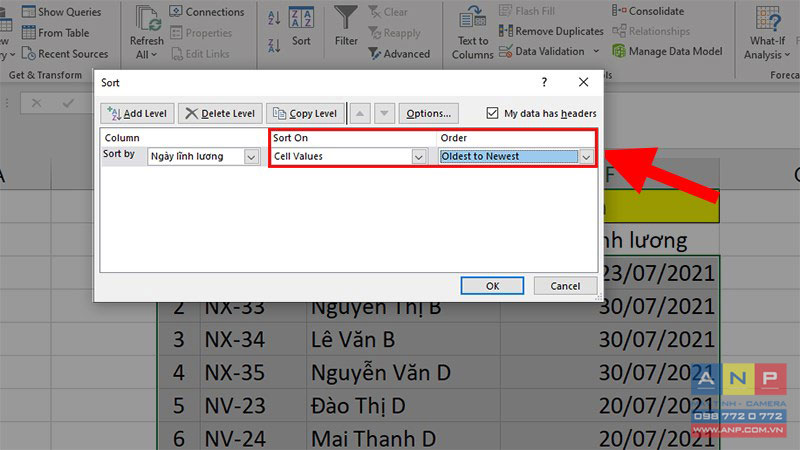Click Edit Links in the ribbon
The height and width of the screenshot is (450, 800).
coord(200,54)
